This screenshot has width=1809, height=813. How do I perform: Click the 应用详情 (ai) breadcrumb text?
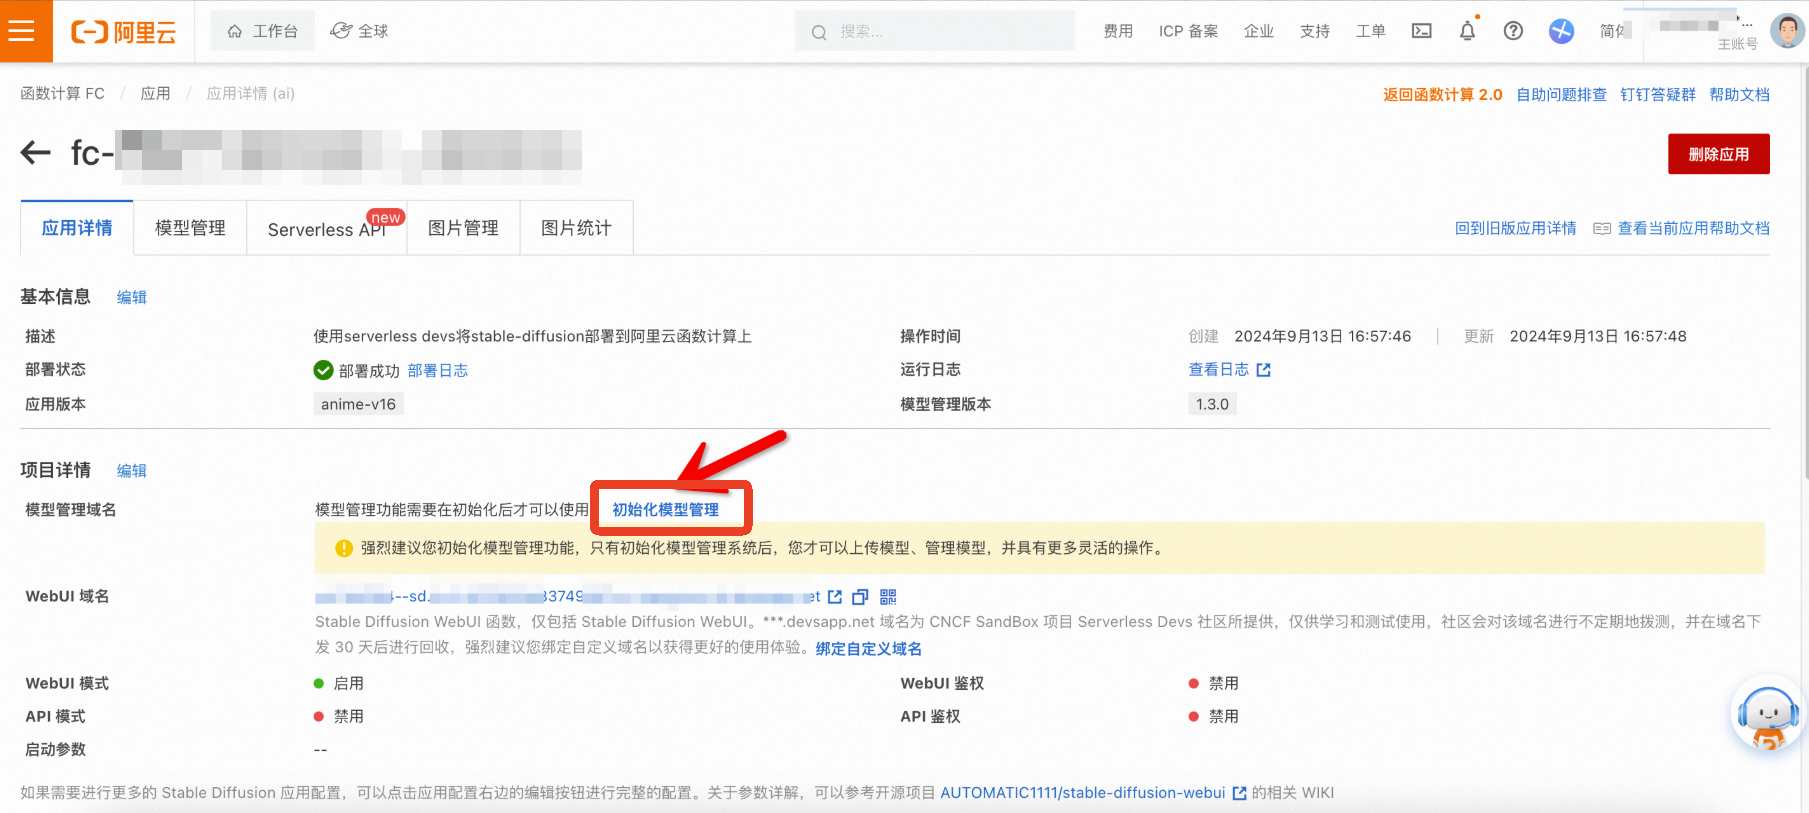click(x=251, y=93)
